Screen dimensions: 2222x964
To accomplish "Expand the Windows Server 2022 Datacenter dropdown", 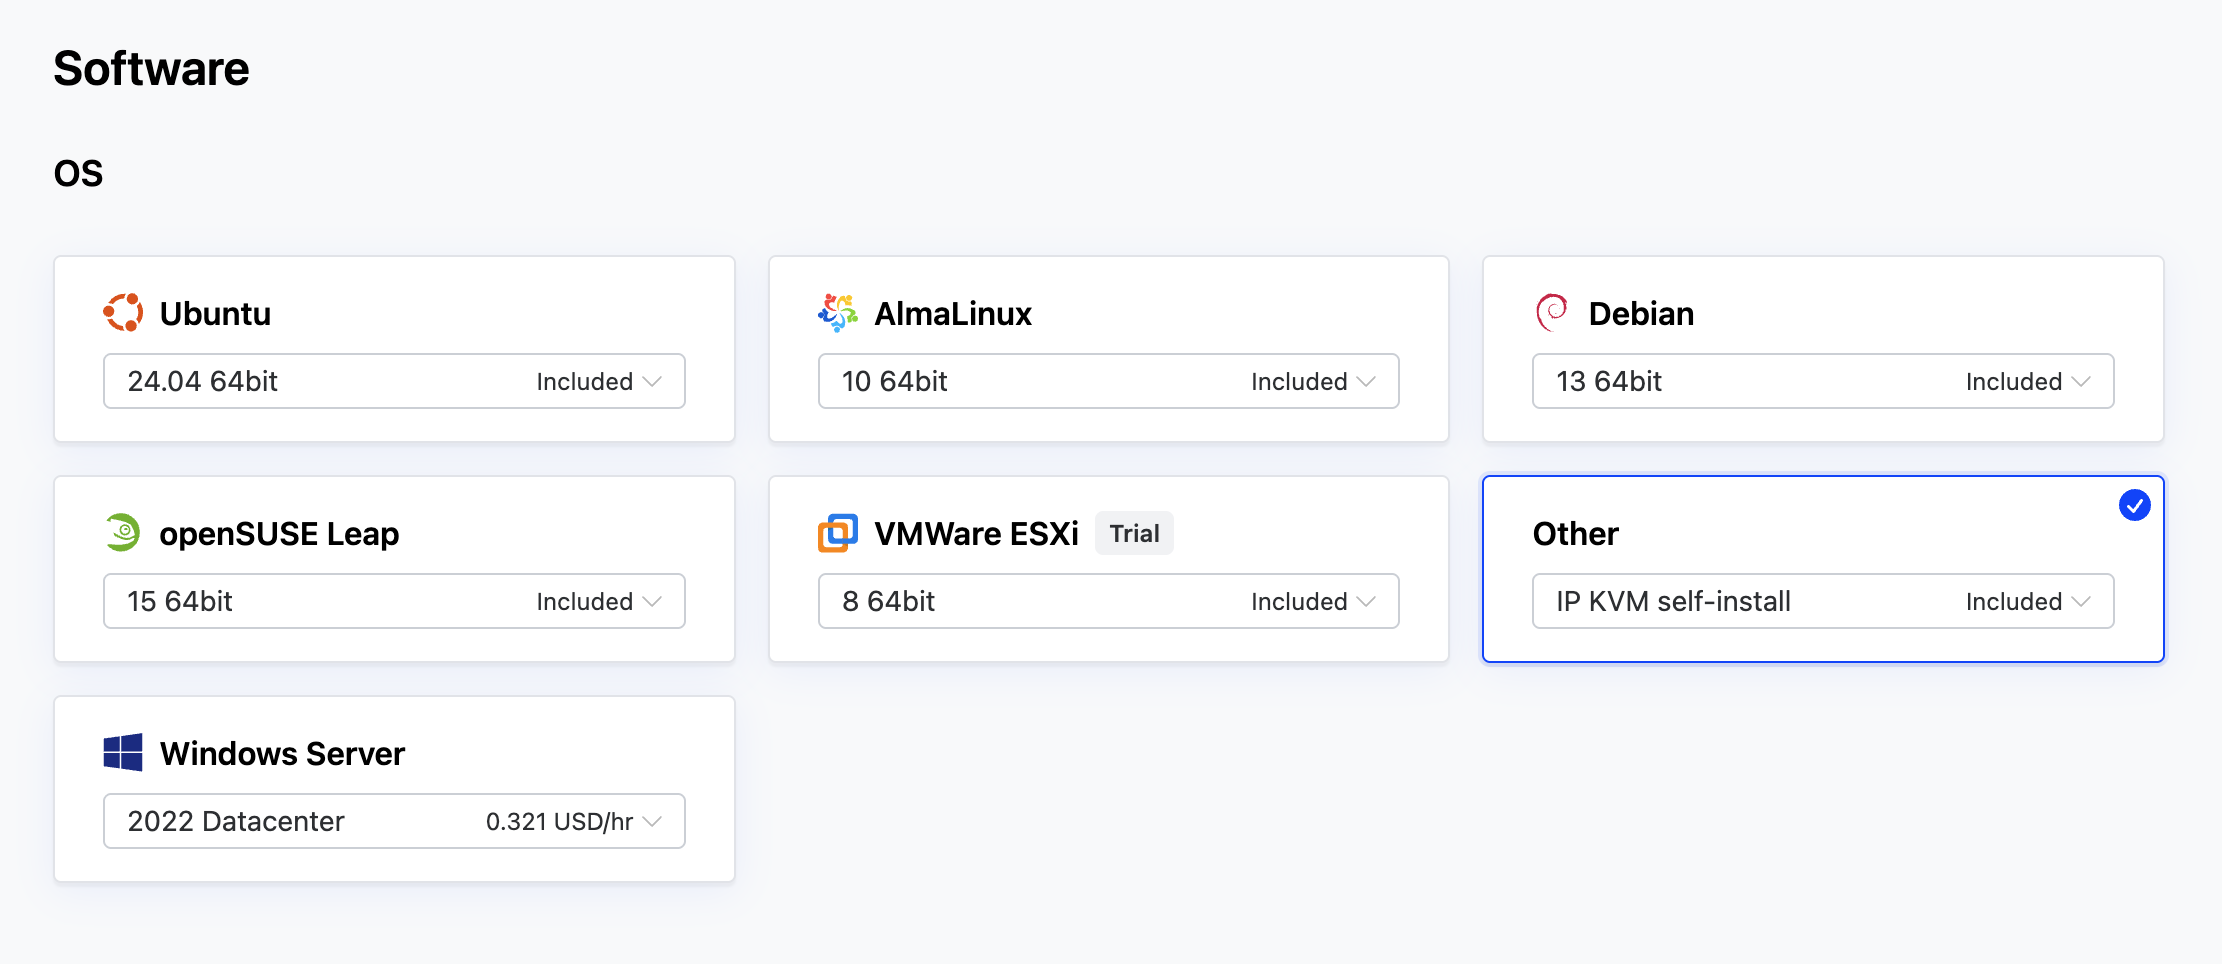I will pos(393,821).
